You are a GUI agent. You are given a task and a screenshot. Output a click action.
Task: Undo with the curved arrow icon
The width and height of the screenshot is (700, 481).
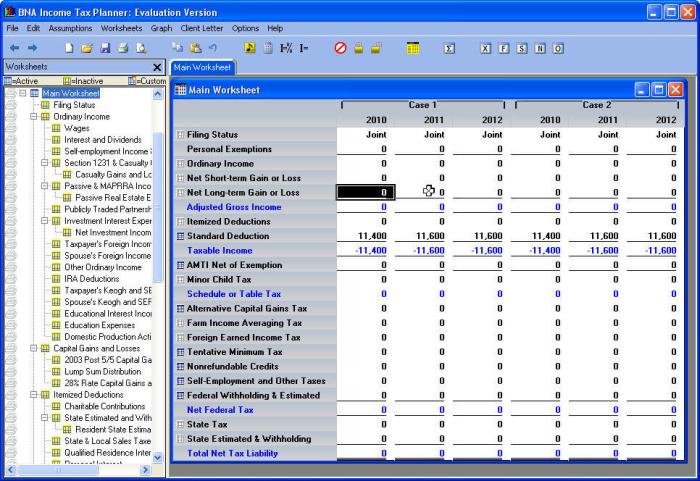click(213, 48)
